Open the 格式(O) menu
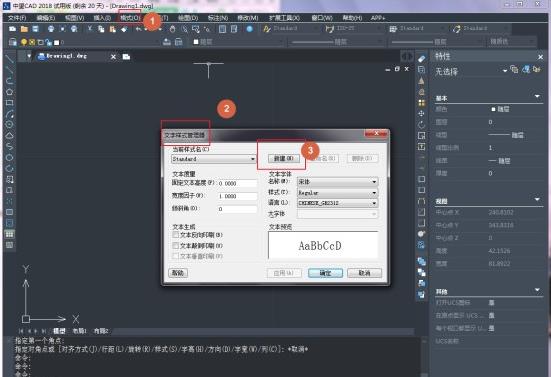 click(130, 18)
